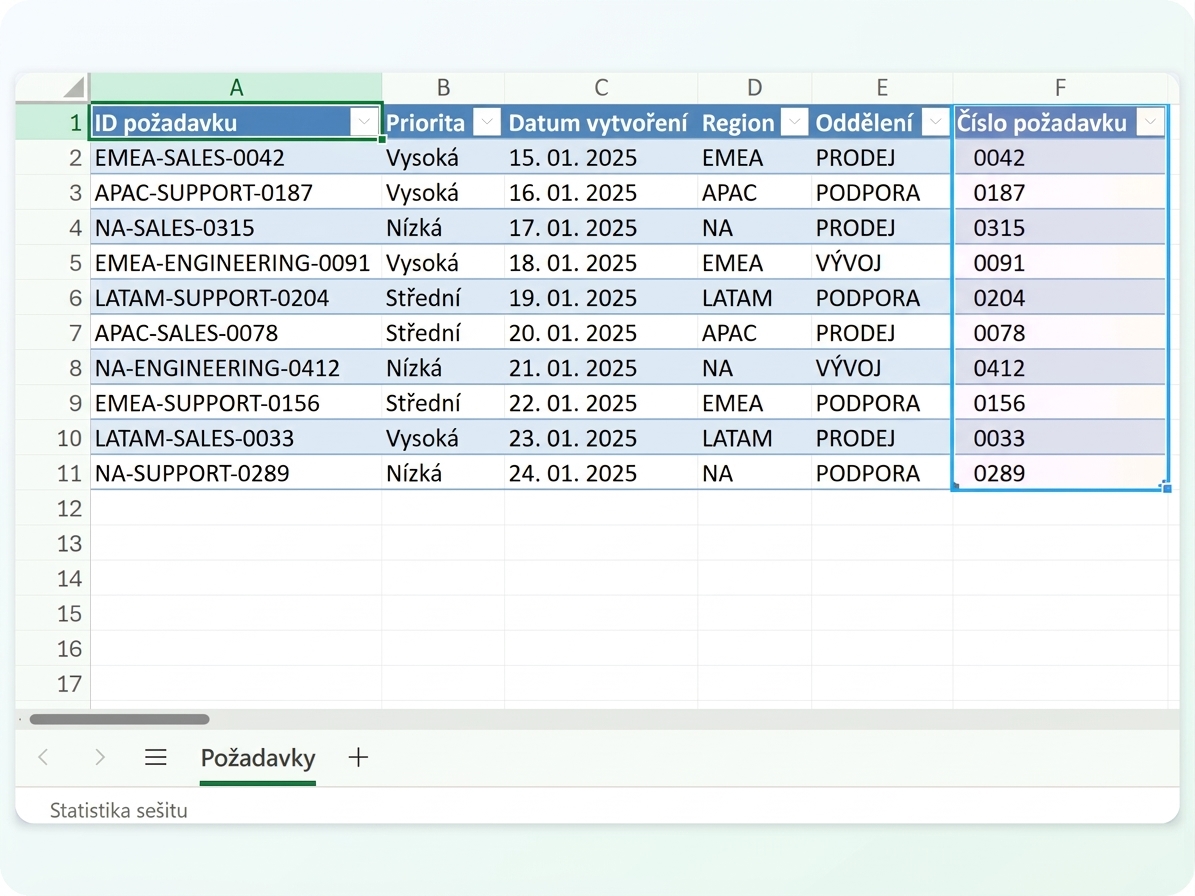Switch to the Požadavky sheet tab
The image size is (1195, 896).
[258, 758]
